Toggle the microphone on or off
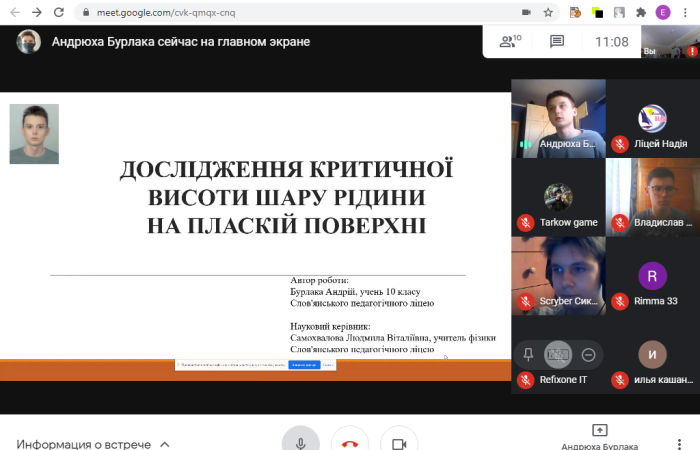Viewport: 700px width, 450px height. coord(300,443)
